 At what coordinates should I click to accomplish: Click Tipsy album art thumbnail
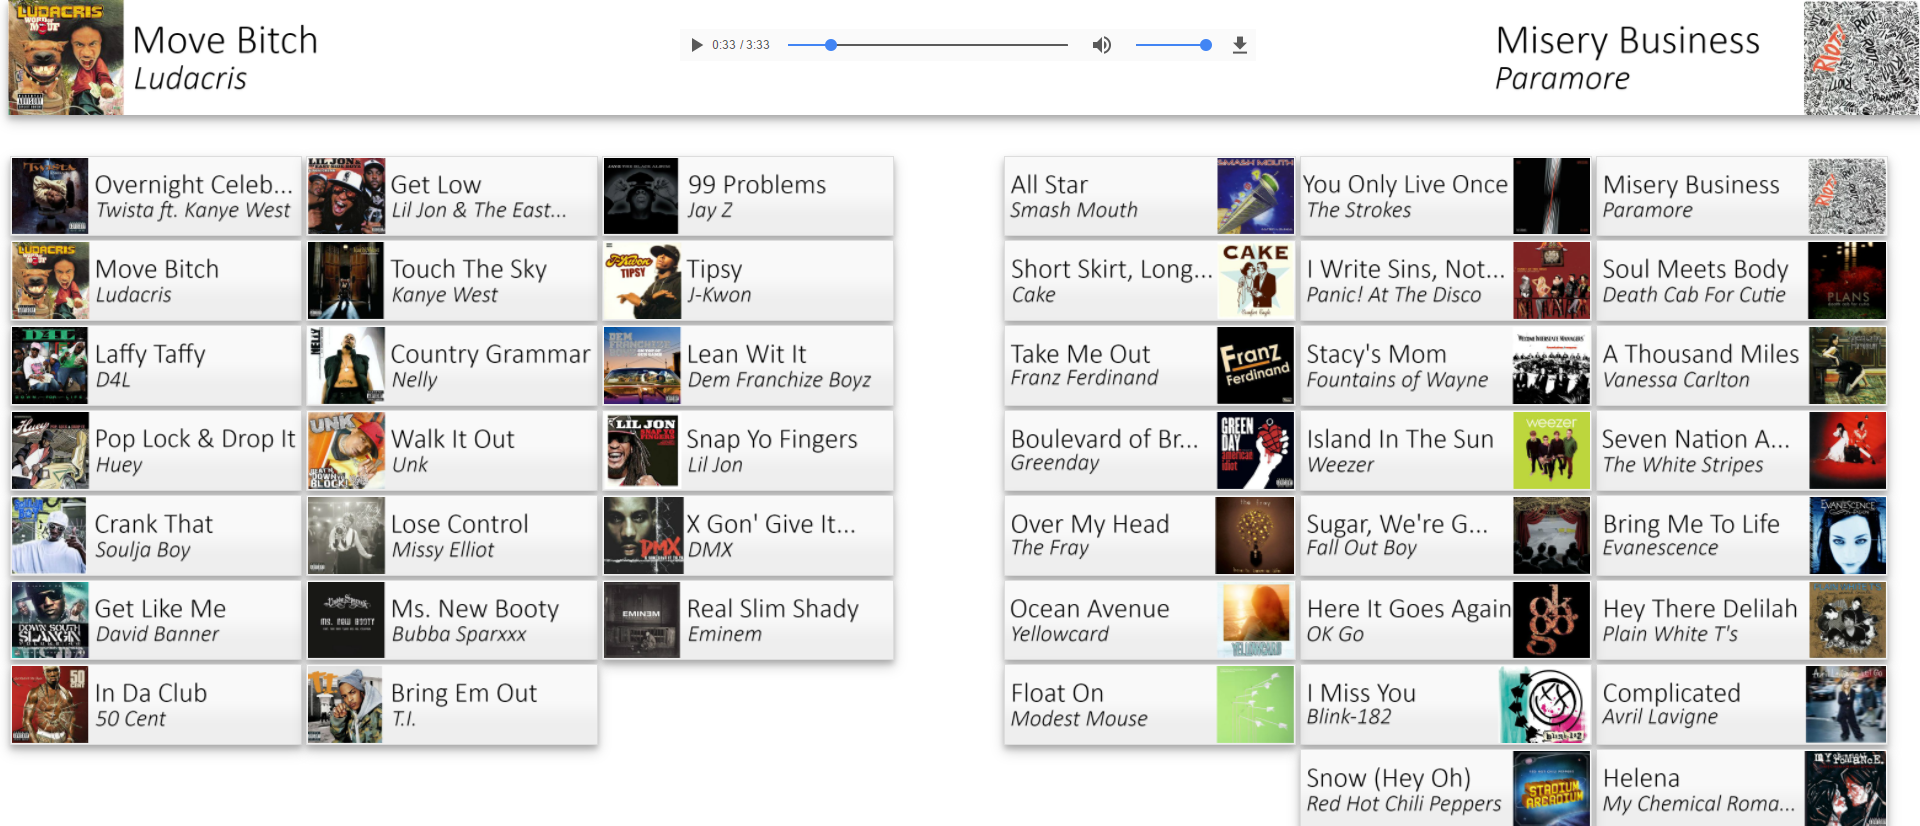[642, 281]
